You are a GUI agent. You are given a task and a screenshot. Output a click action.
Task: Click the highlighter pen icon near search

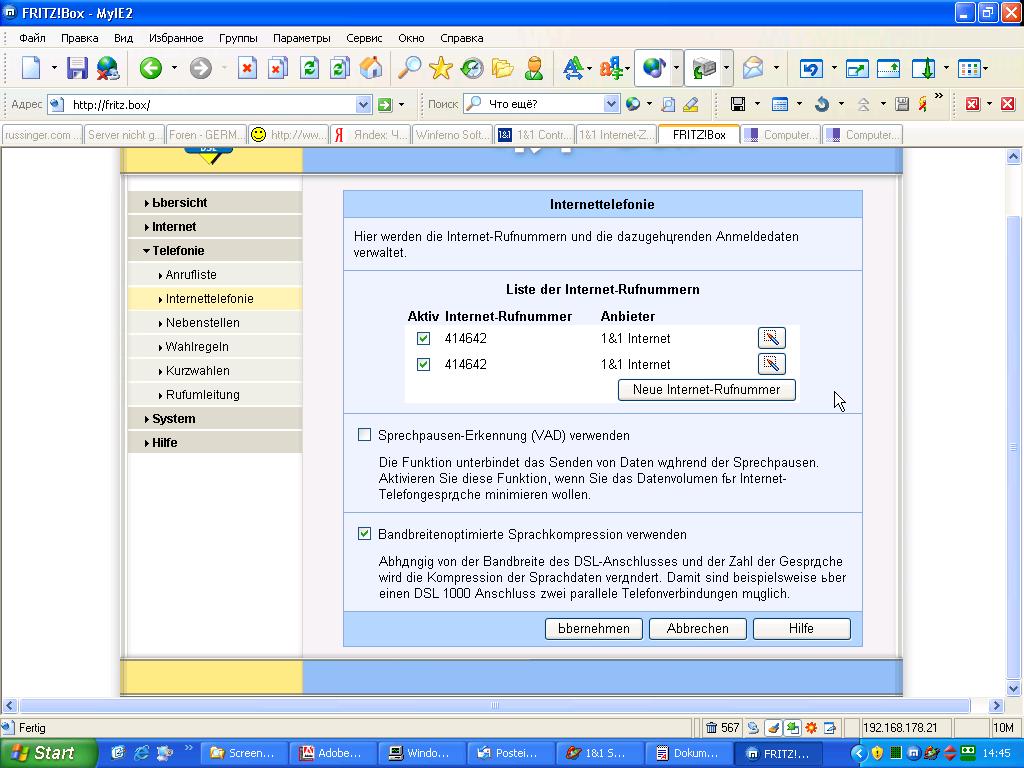pos(690,104)
